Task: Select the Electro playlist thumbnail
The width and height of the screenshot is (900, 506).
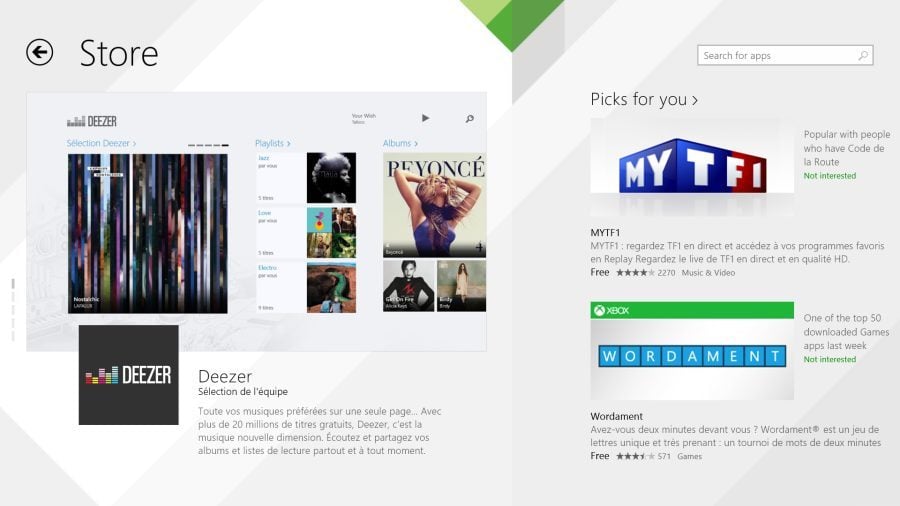Action: tap(331, 287)
